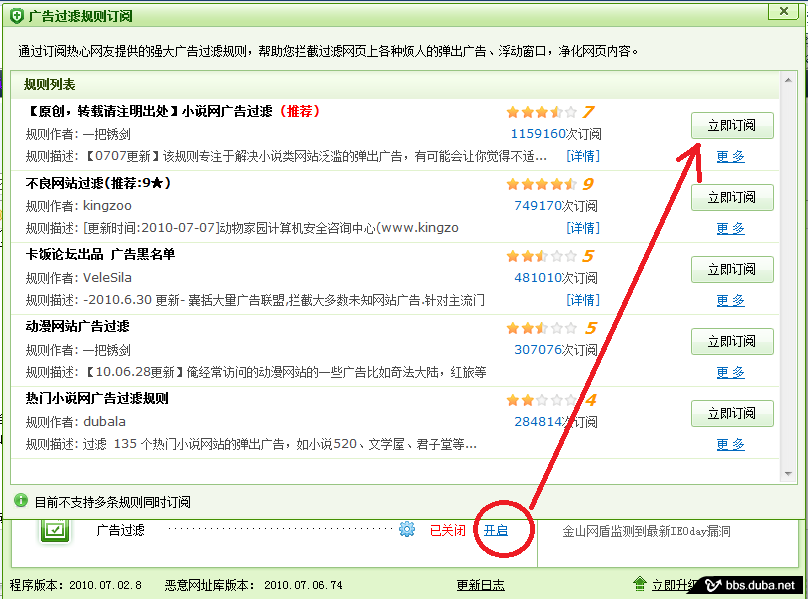
Task: Click the 金山网盾监测到最新IE0day漏洞 notice
Action: coord(646,531)
